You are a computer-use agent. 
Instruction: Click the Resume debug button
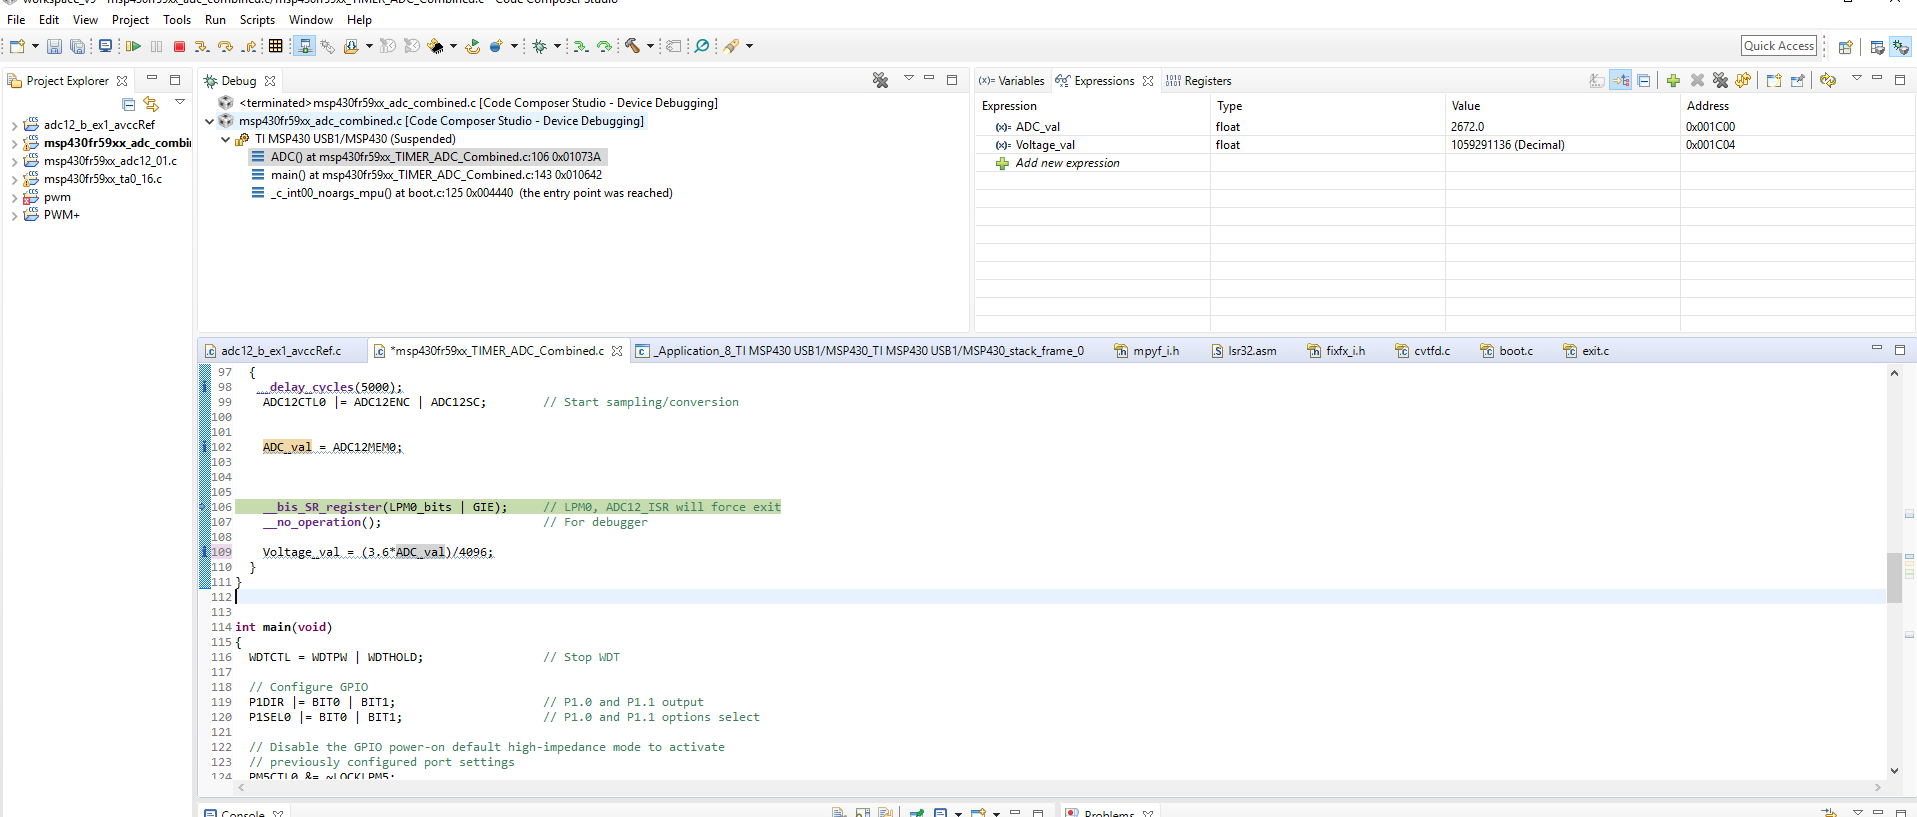point(132,46)
